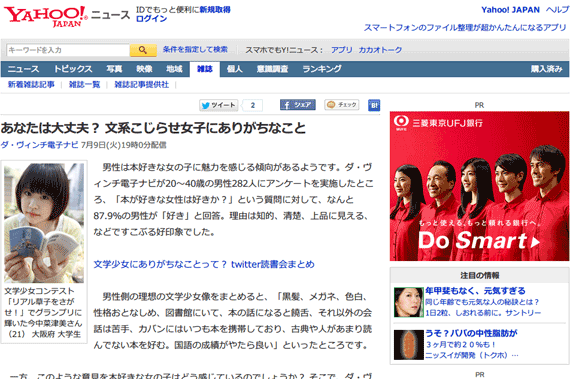Image resolution: width=570 pixels, height=379 pixels.
Task: Click the Facebook シェア button
Action: coord(297,105)
